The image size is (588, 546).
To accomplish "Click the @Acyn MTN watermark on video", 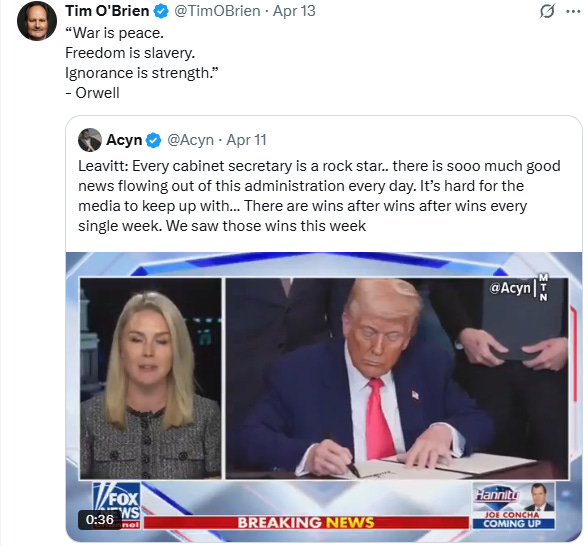I will click(x=519, y=288).
